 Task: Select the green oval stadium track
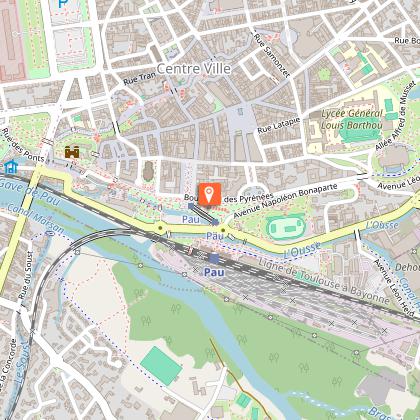286,228
